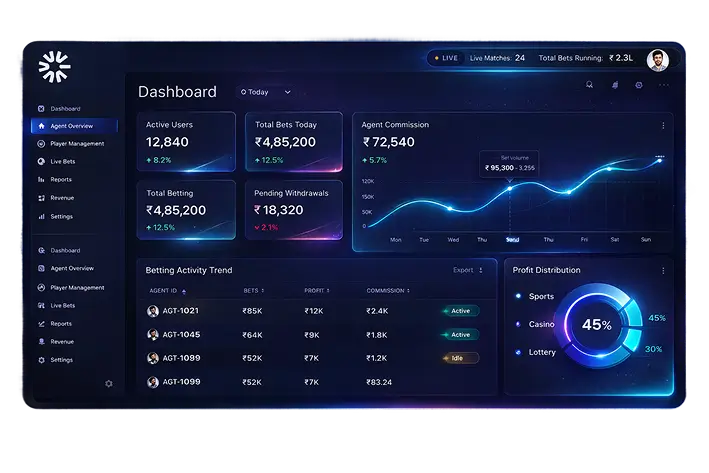Click the notifications icon beside the search icon
709x473 pixels.
[614, 85]
